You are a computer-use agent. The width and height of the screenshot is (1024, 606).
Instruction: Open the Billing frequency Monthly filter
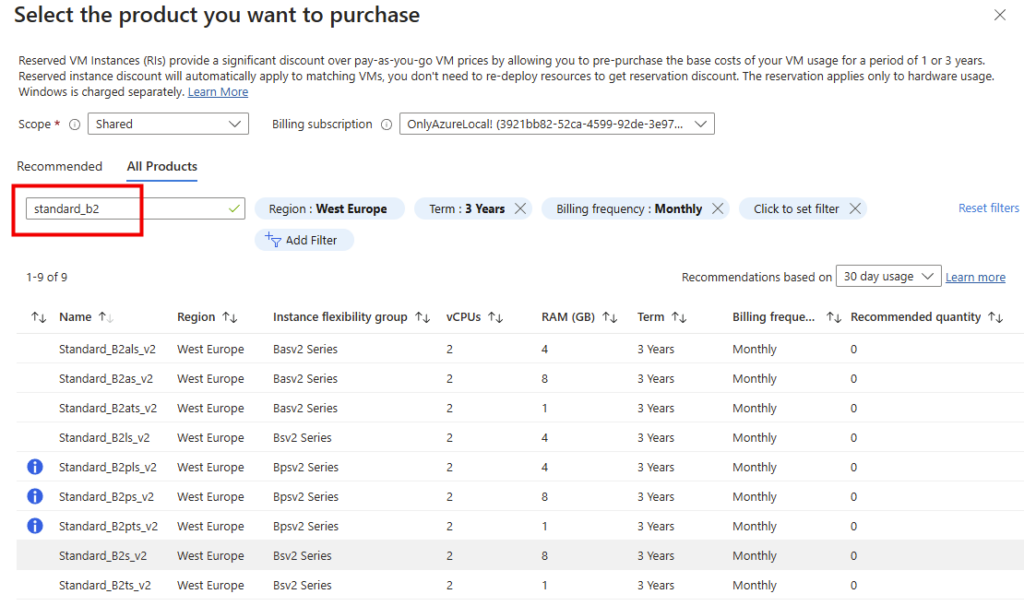[628, 209]
